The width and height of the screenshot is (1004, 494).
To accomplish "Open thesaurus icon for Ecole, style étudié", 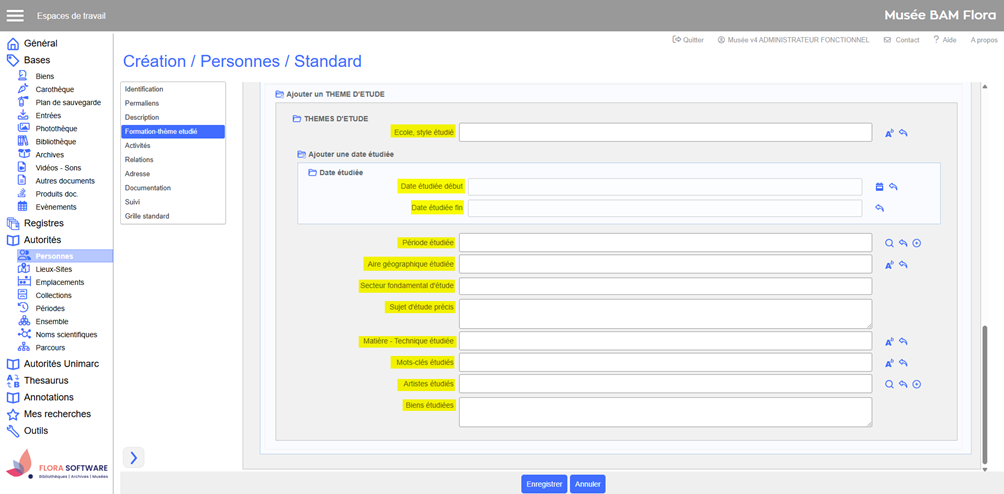I will click(x=889, y=133).
